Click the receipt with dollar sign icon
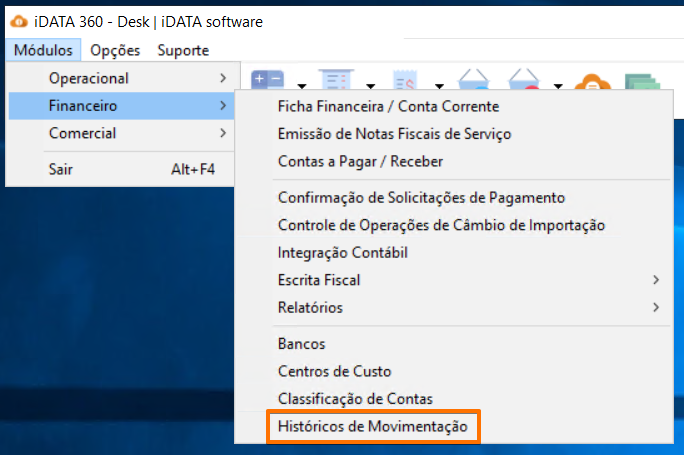 pyautogui.click(x=405, y=79)
